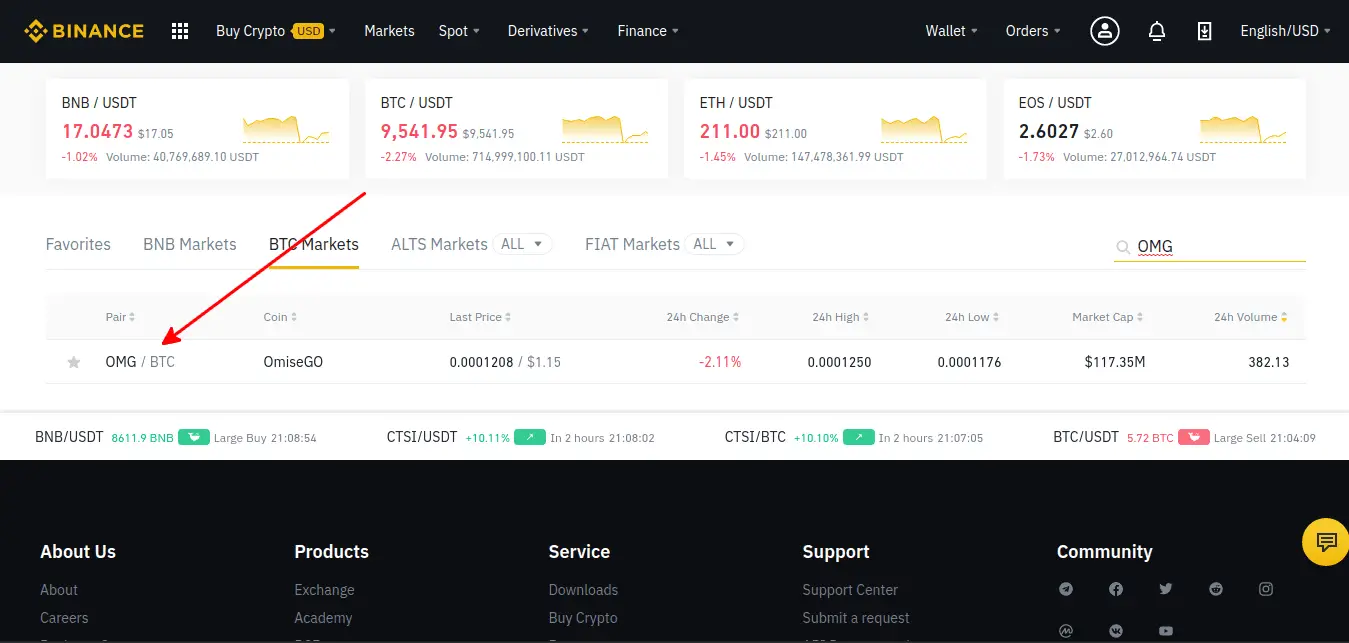The height and width of the screenshot is (643, 1349).
Task: Open Binance Facebook icon
Action: coord(1116,589)
